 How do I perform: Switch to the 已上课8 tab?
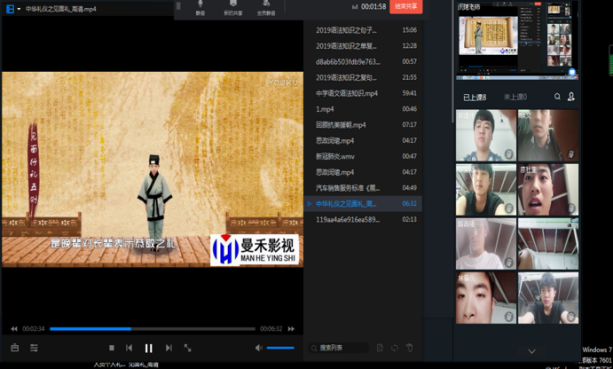475,97
